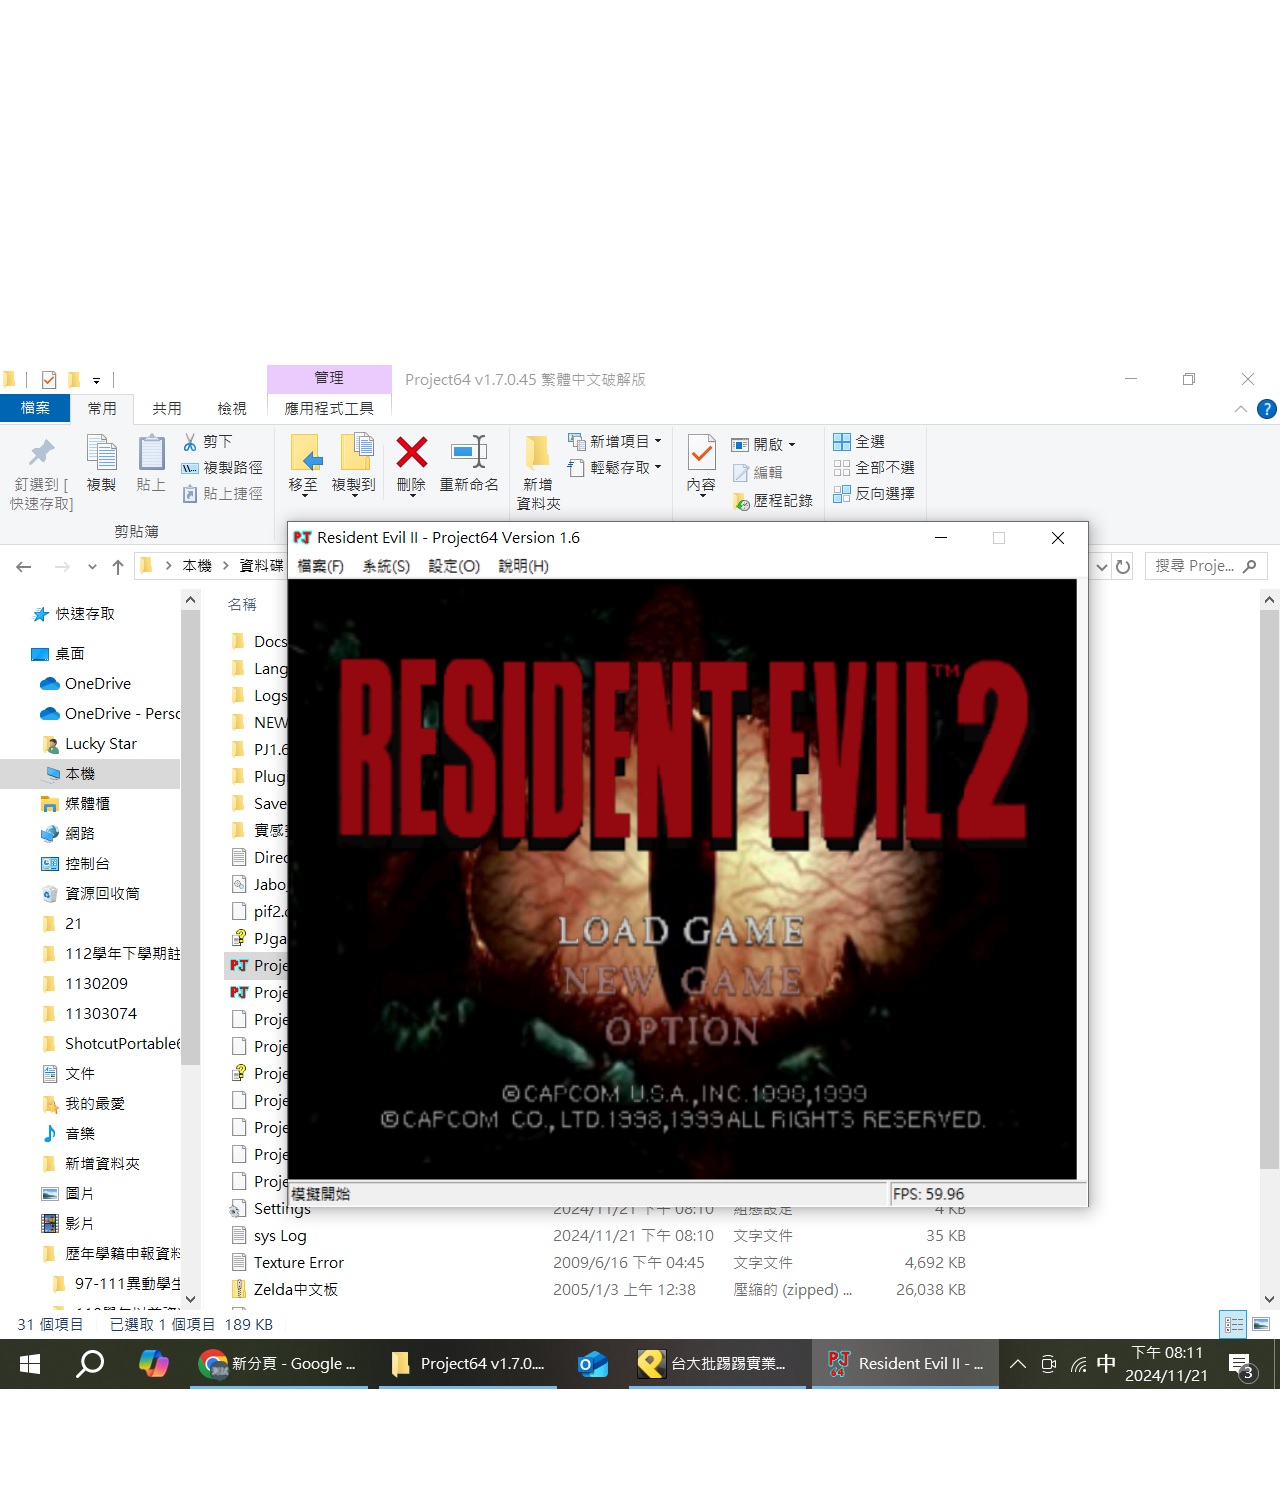Open the Open (開啟) dropdown in ribbon
The width and height of the screenshot is (1280, 1490).
(764, 444)
